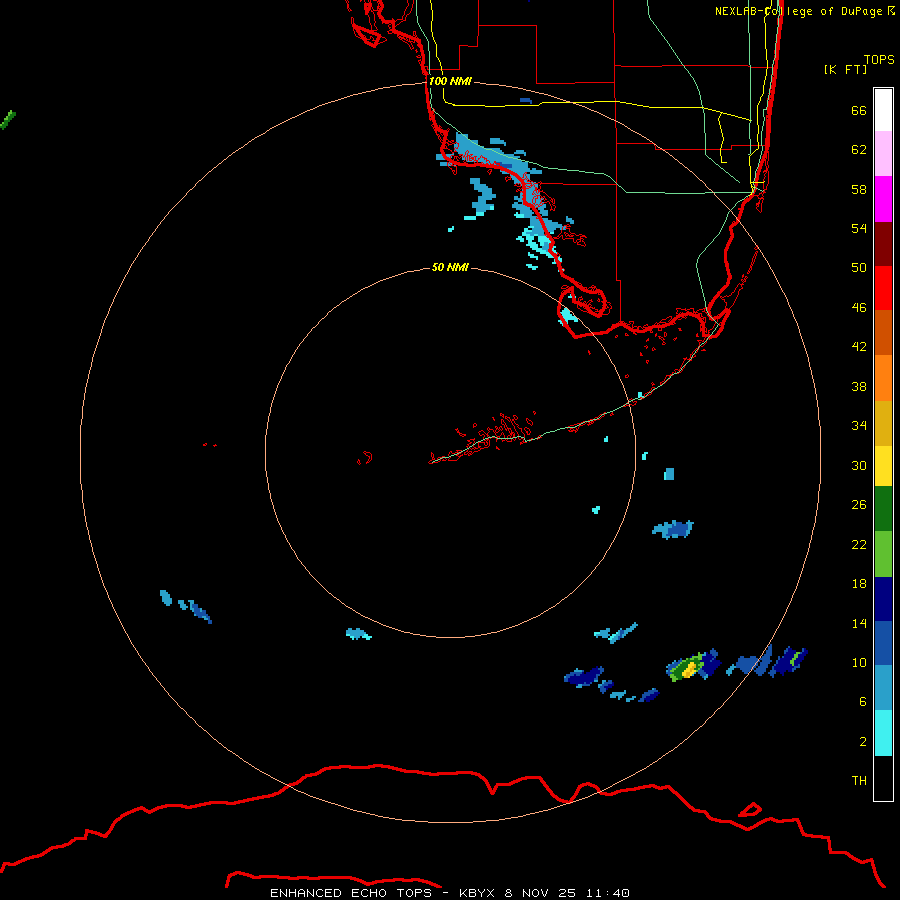This screenshot has width=900, height=900.
Task: Click the 54 legend value
Action: [x=859, y=228]
